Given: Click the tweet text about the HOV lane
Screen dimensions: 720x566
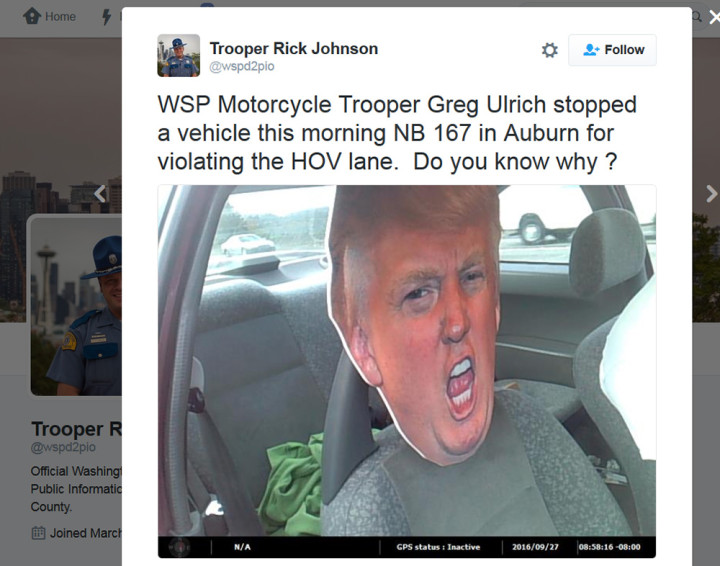Looking at the screenshot, I should pyautogui.click(x=397, y=133).
